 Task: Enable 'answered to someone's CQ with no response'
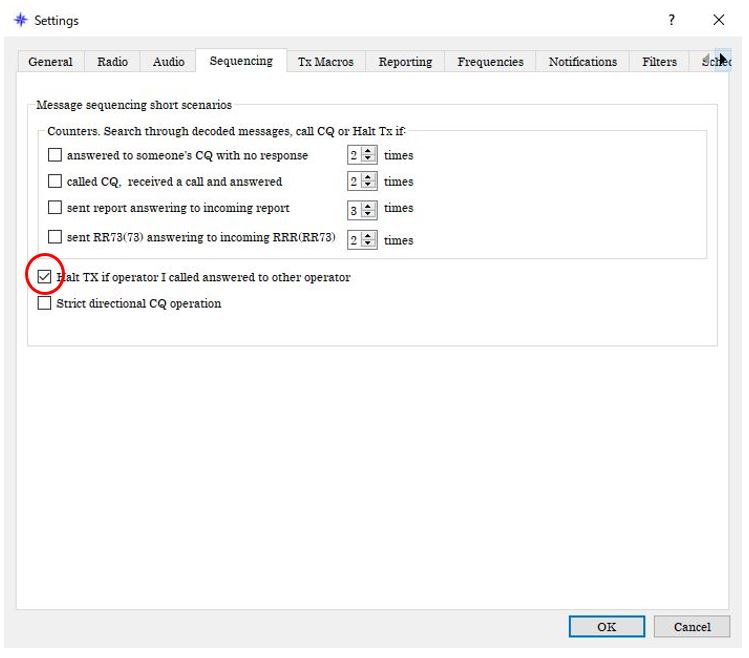(x=55, y=155)
